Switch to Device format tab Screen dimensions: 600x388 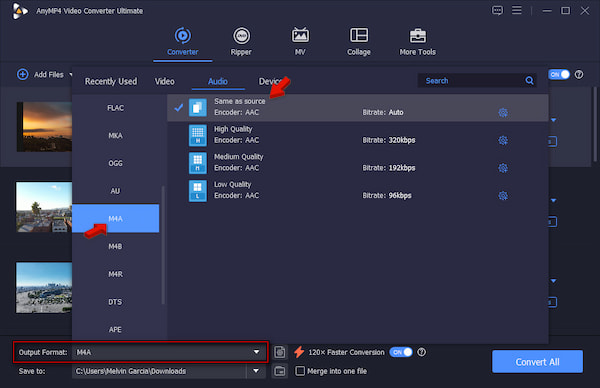point(271,81)
